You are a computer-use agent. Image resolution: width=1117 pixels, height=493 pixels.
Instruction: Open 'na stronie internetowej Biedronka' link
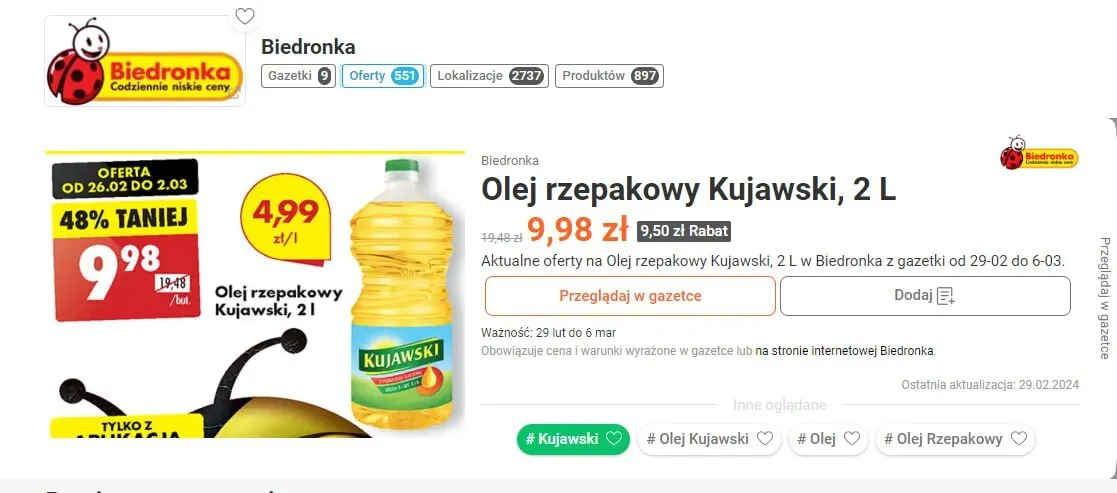(x=845, y=351)
